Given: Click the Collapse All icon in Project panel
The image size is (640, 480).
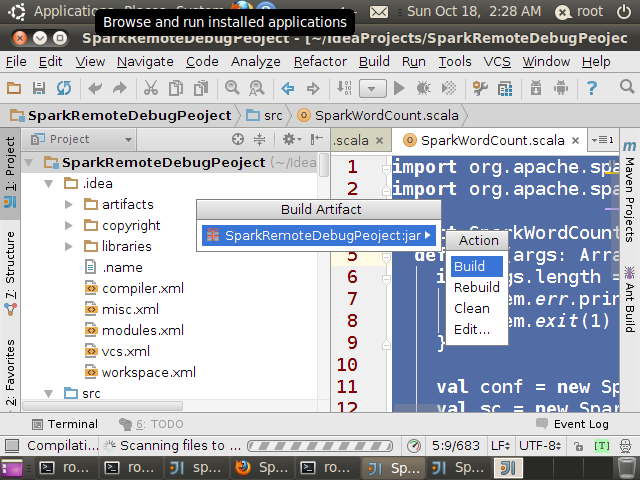Looking at the screenshot, I should (260, 140).
